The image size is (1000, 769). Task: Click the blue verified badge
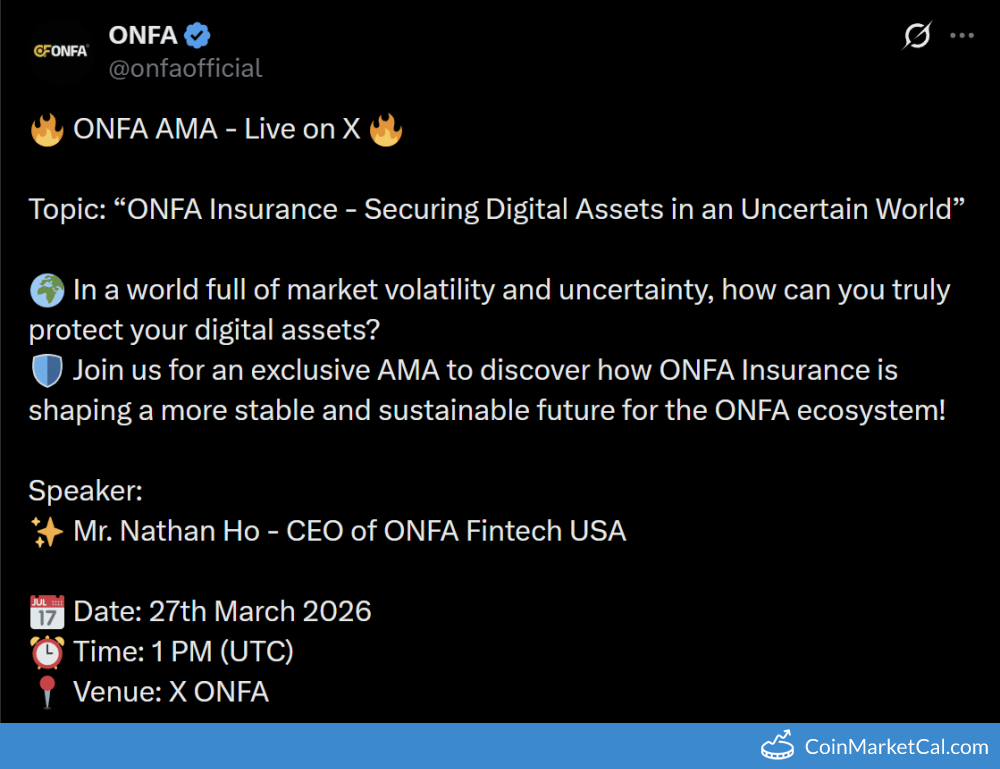coord(198,36)
